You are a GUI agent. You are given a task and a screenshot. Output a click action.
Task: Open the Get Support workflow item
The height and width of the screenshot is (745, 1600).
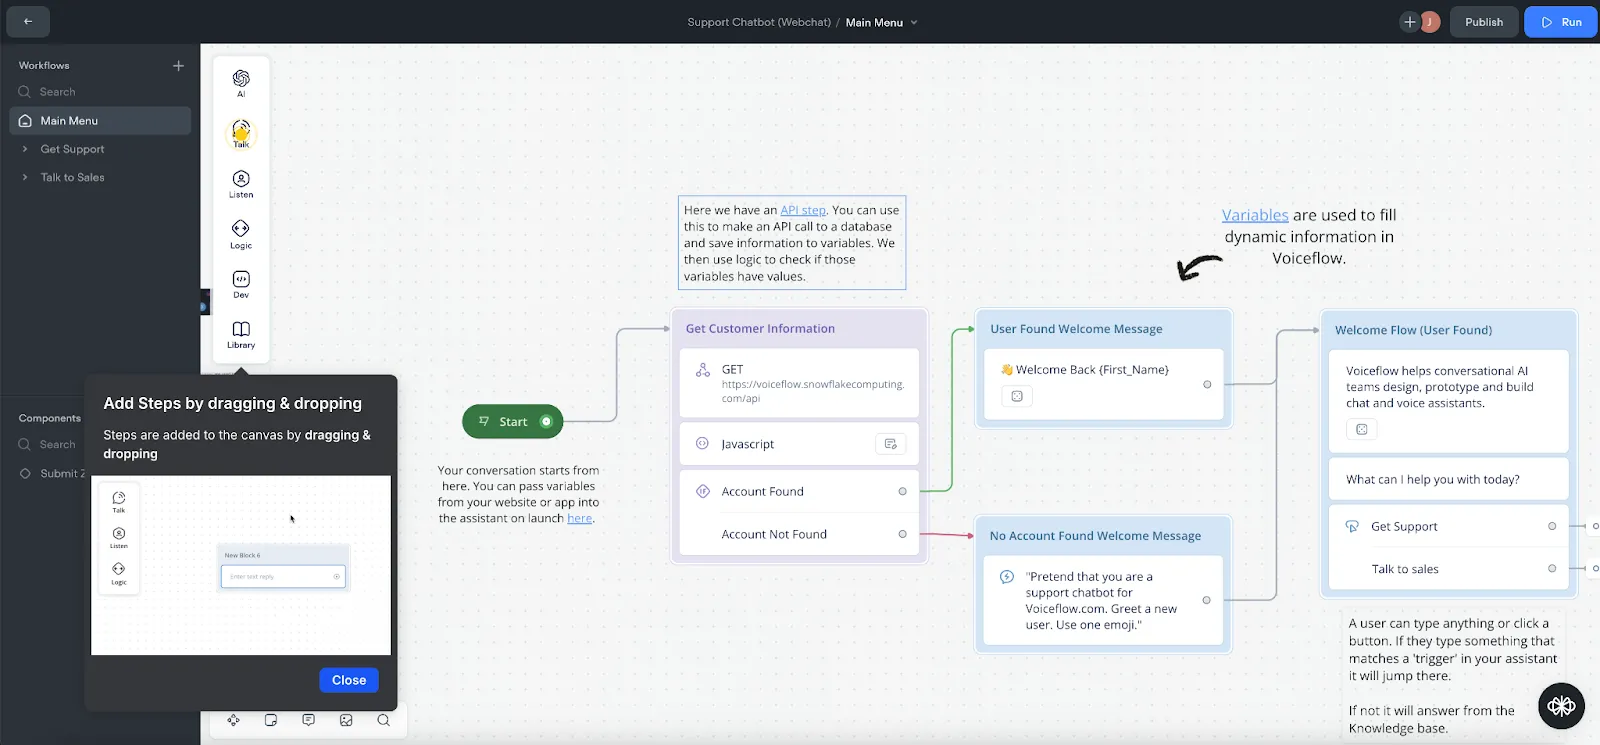72,149
